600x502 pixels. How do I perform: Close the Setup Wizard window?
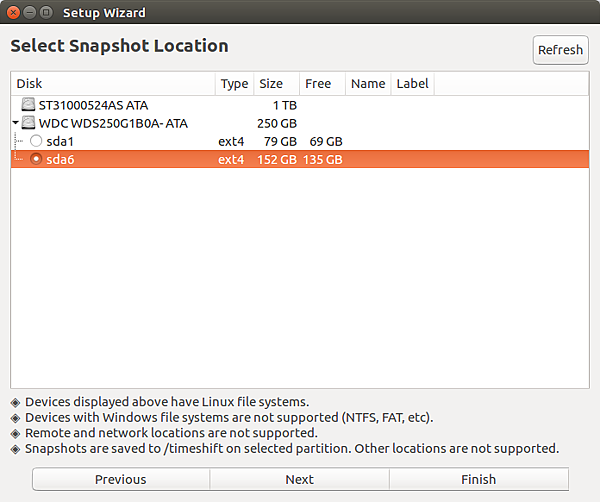pos(13,13)
